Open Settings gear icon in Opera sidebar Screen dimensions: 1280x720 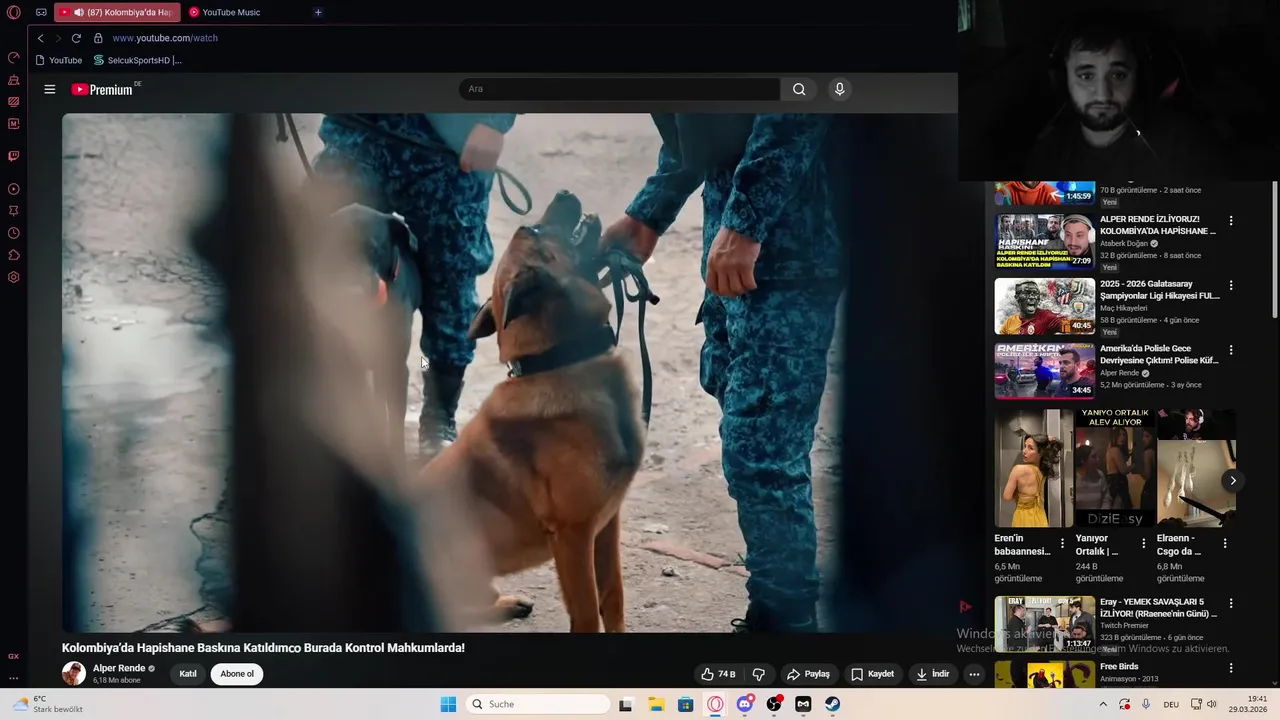[x=14, y=277]
